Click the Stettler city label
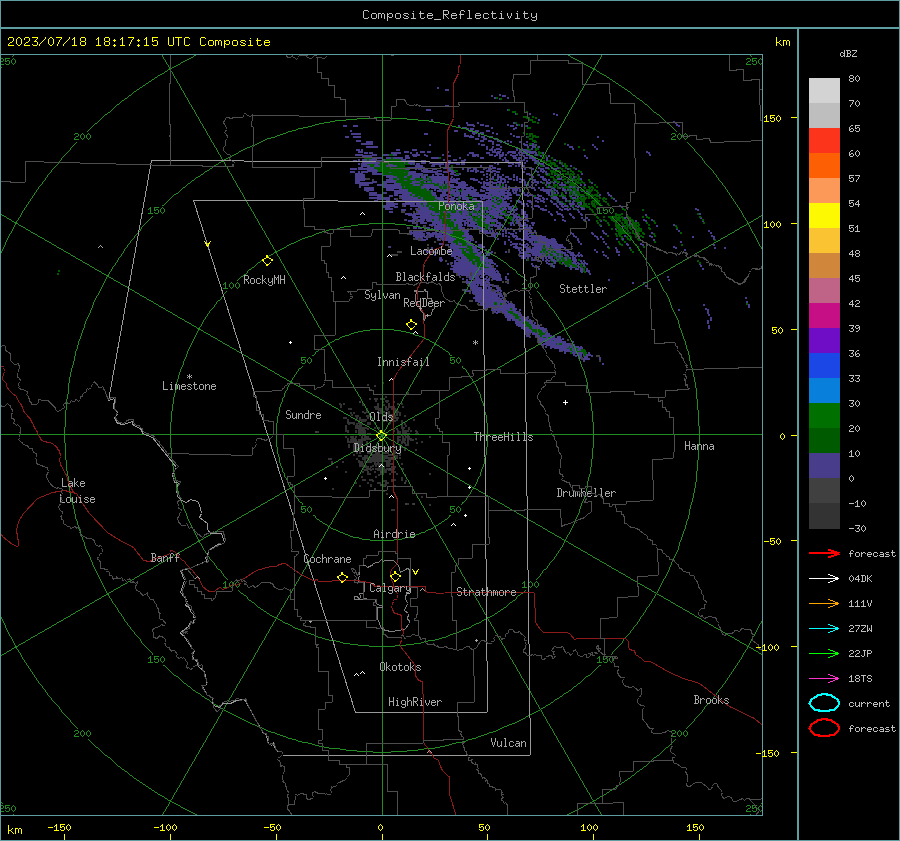The width and height of the screenshot is (900, 841). tap(583, 289)
